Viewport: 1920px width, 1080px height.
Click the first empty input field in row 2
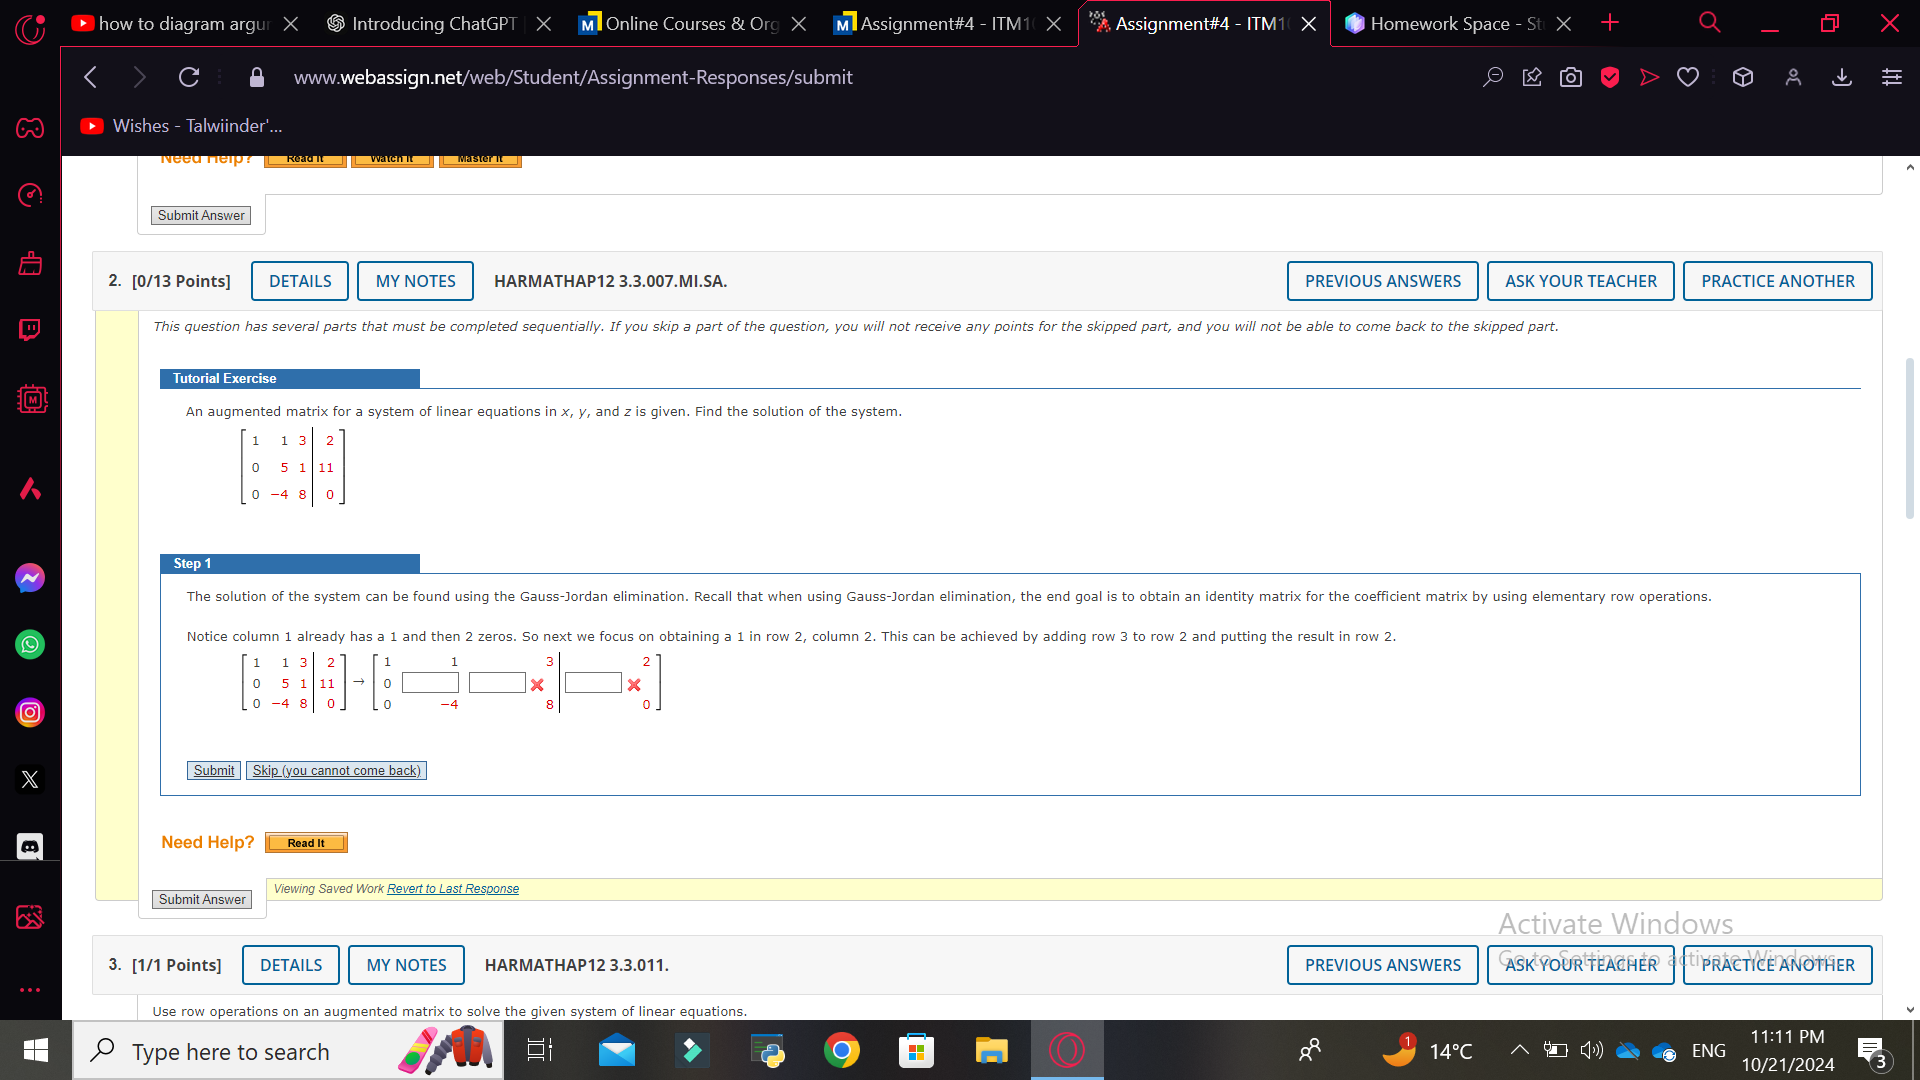pos(429,683)
